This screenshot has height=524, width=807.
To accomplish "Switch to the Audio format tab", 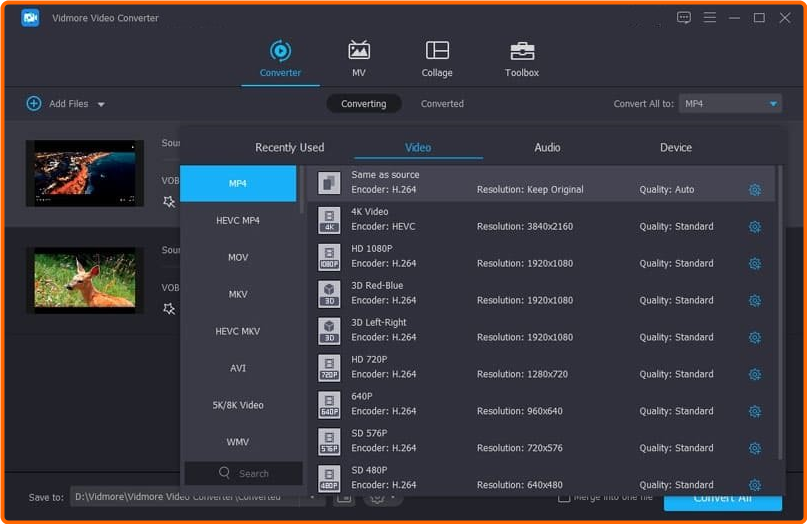I will tap(547, 148).
